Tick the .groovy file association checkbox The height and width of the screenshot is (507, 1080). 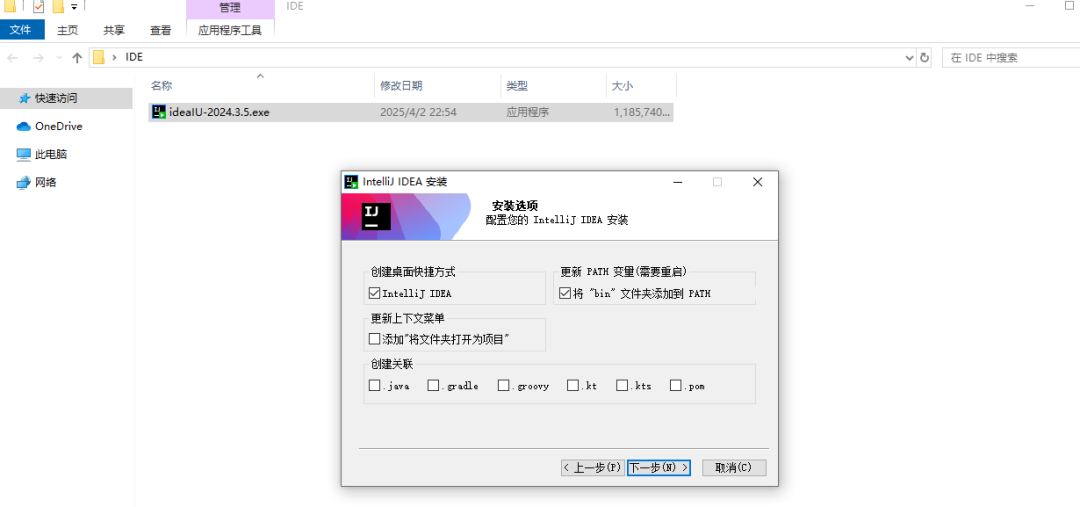click(x=503, y=386)
